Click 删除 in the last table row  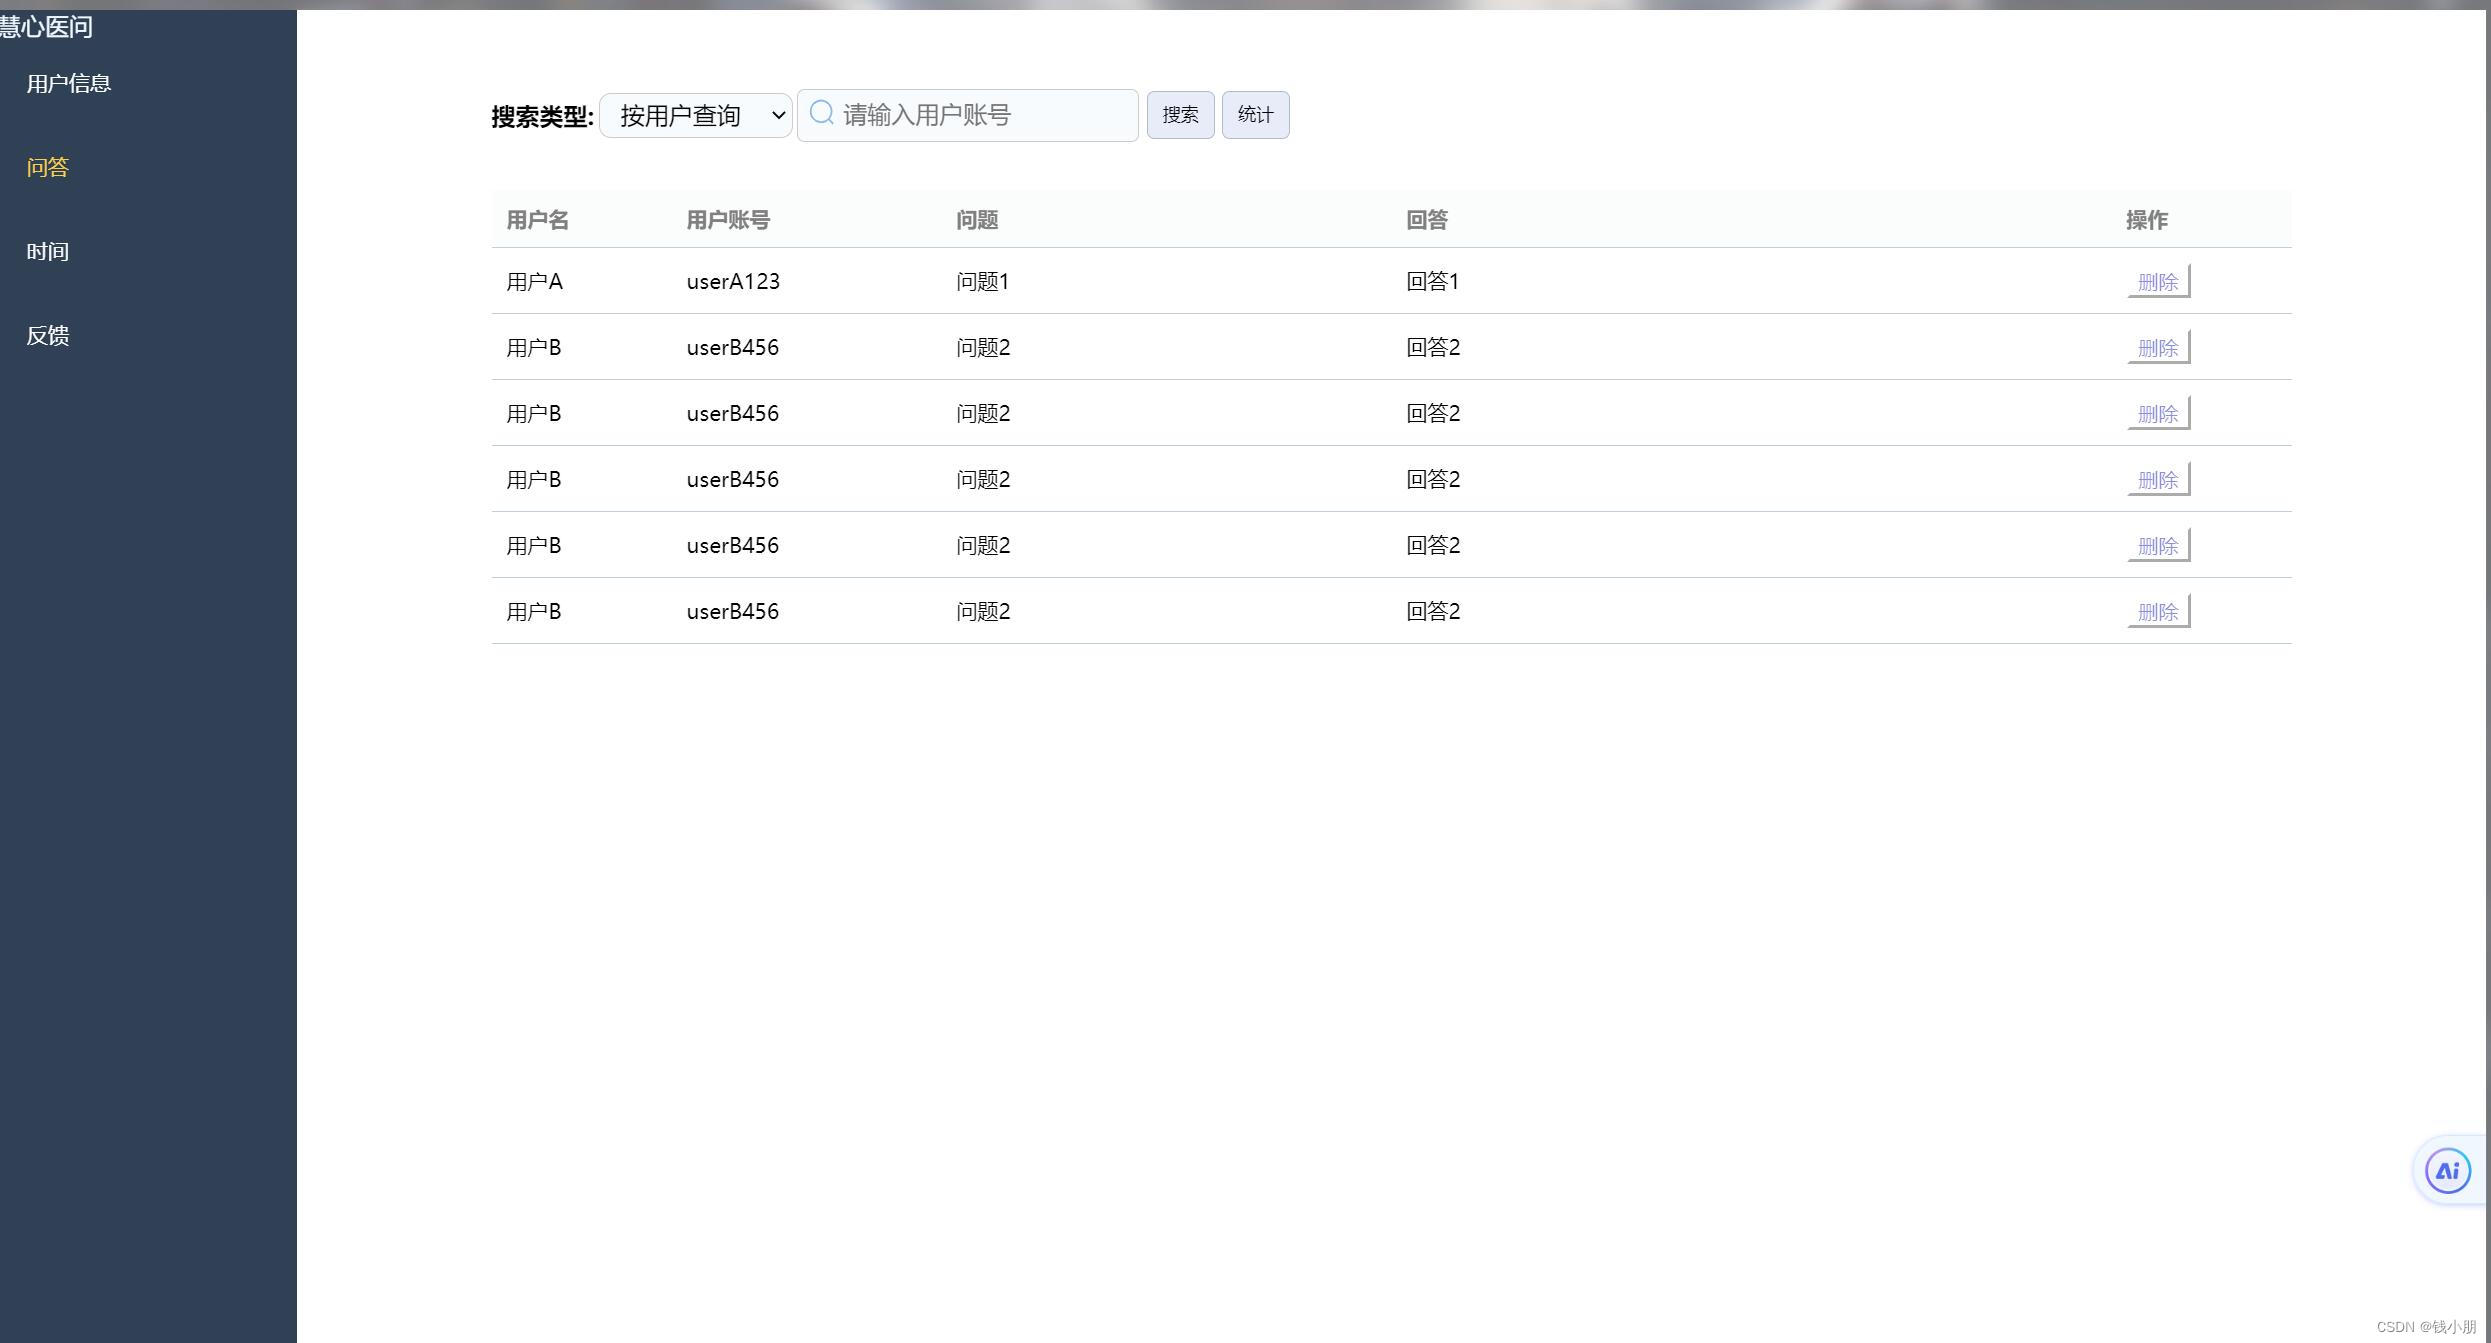2157,612
